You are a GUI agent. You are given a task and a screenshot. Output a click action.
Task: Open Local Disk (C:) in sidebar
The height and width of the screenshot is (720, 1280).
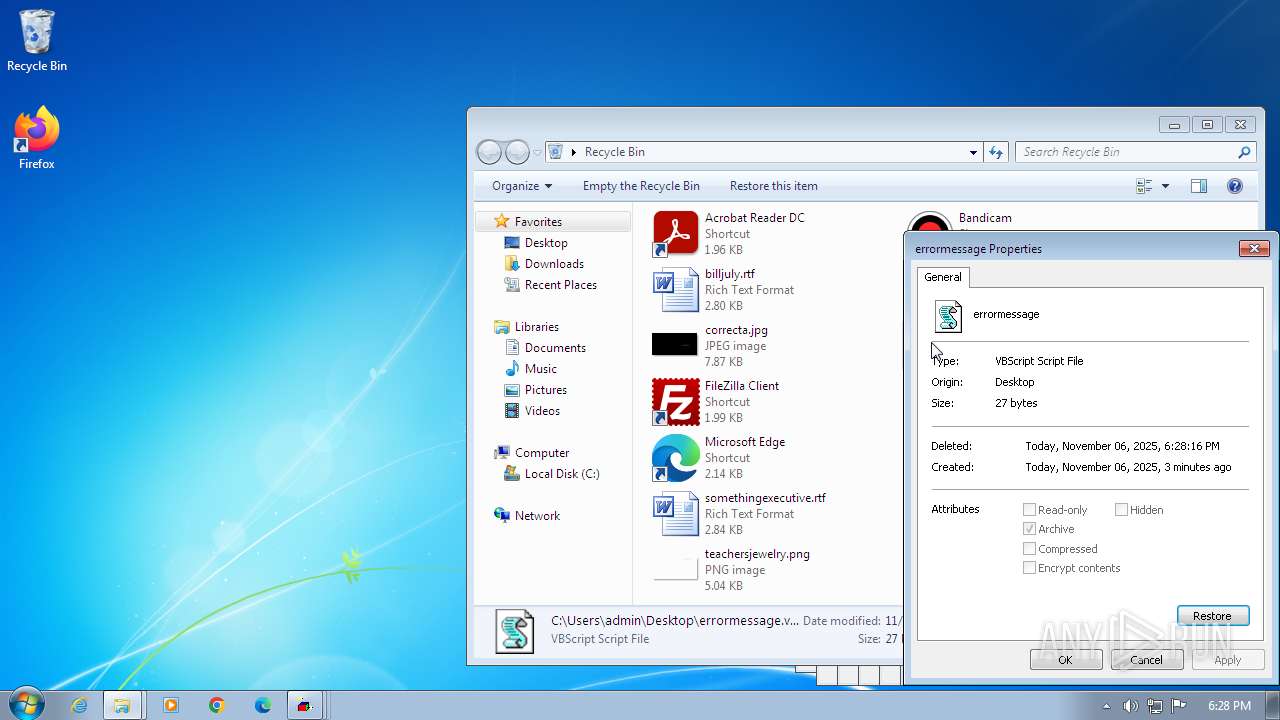click(x=562, y=474)
